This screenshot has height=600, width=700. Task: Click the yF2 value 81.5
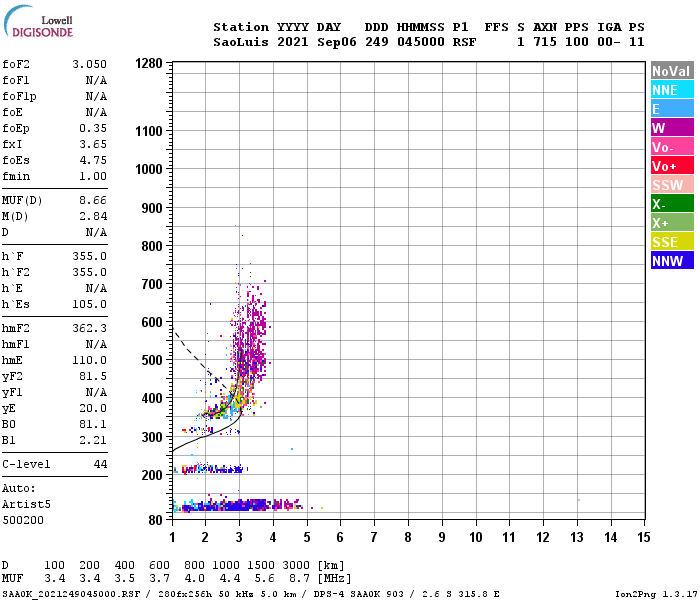(x=93, y=376)
